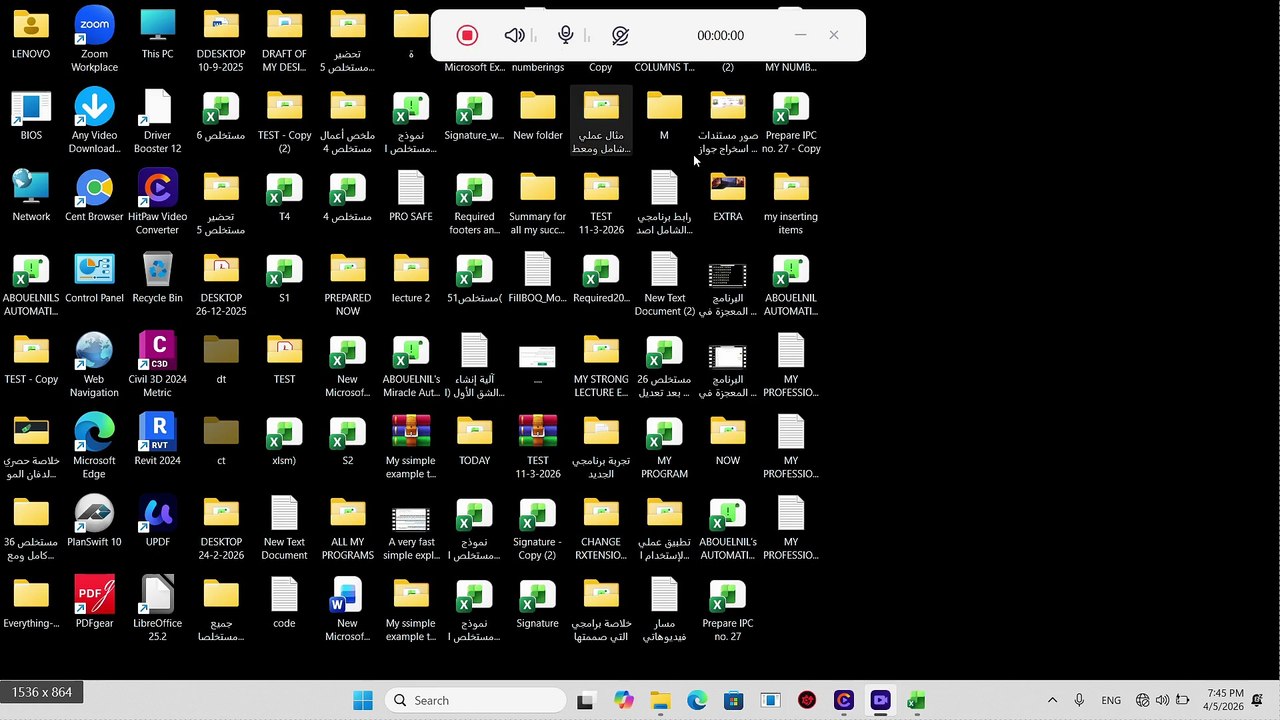Select the UPDF shortcut
Viewport: 1280px width, 720px height.
click(x=157, y=522)
